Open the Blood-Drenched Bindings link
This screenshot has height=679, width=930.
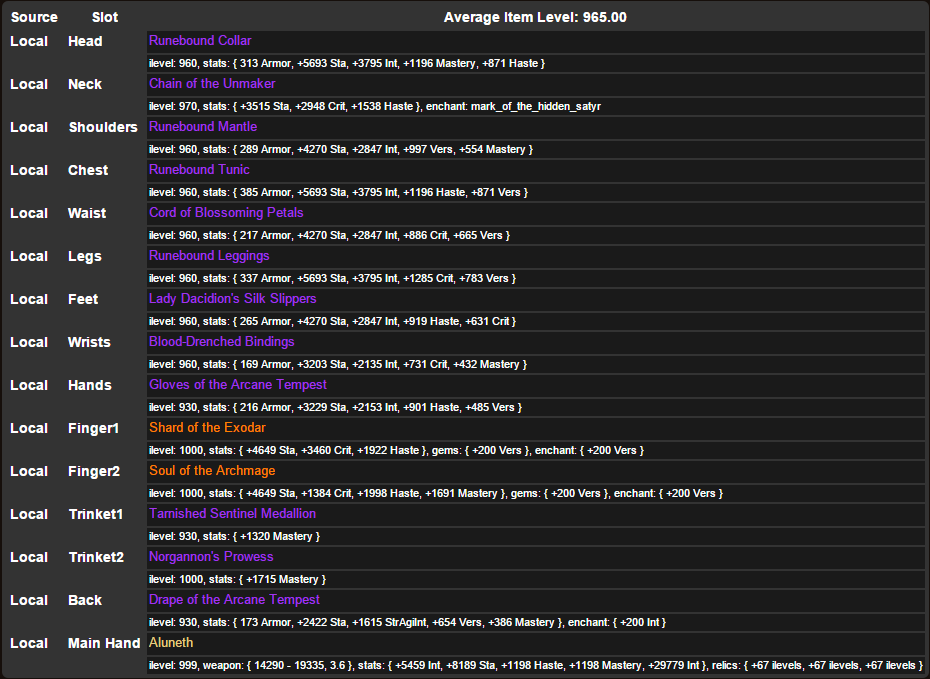click(221, 342)
